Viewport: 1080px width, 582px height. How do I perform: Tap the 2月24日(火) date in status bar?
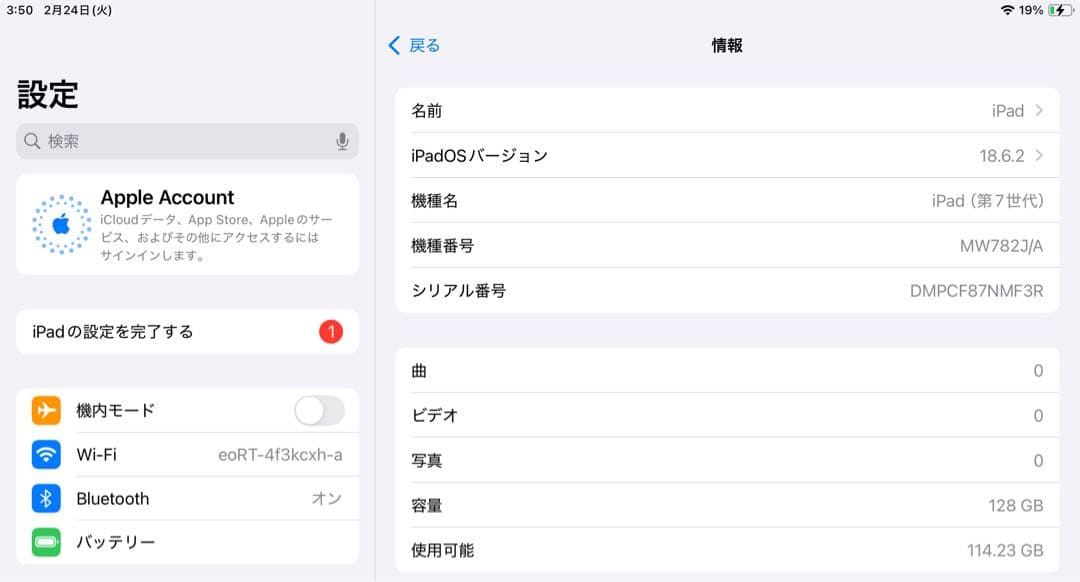[78, 10]
